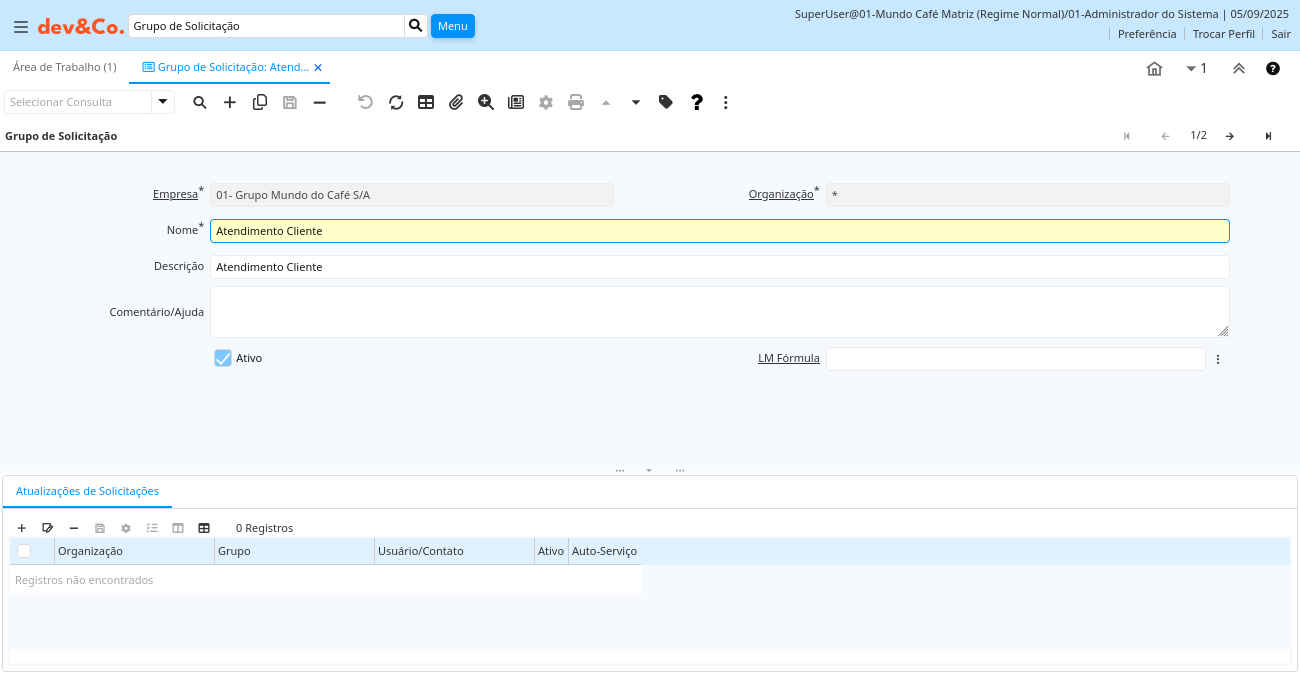Go to home via house icon
1300x674 pixels.
coord(1154,68)
